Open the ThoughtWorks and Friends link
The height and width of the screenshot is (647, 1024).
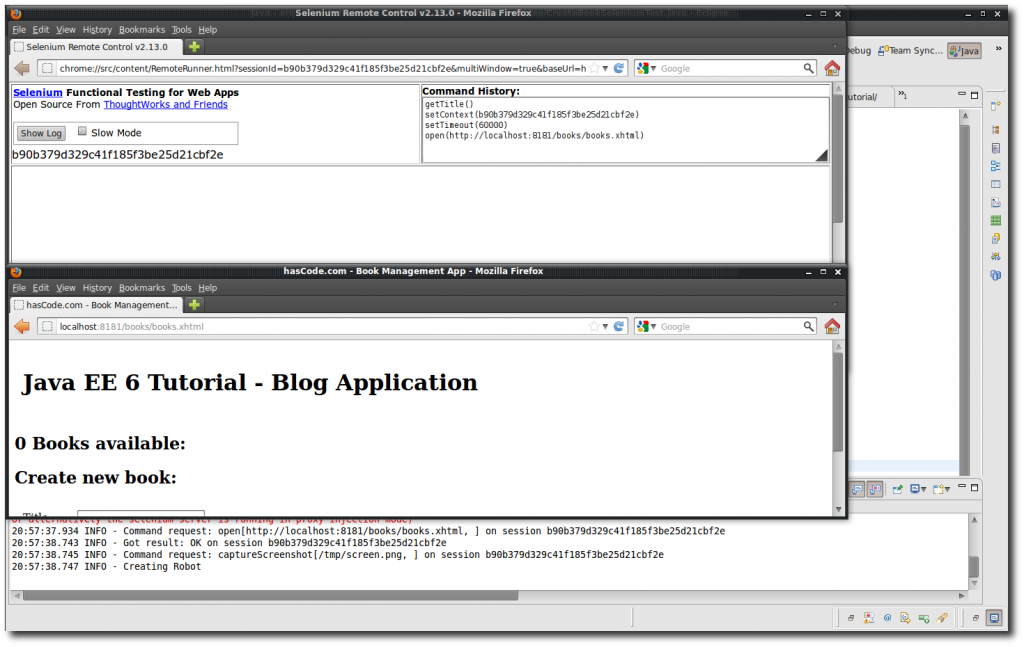point(165,104)
